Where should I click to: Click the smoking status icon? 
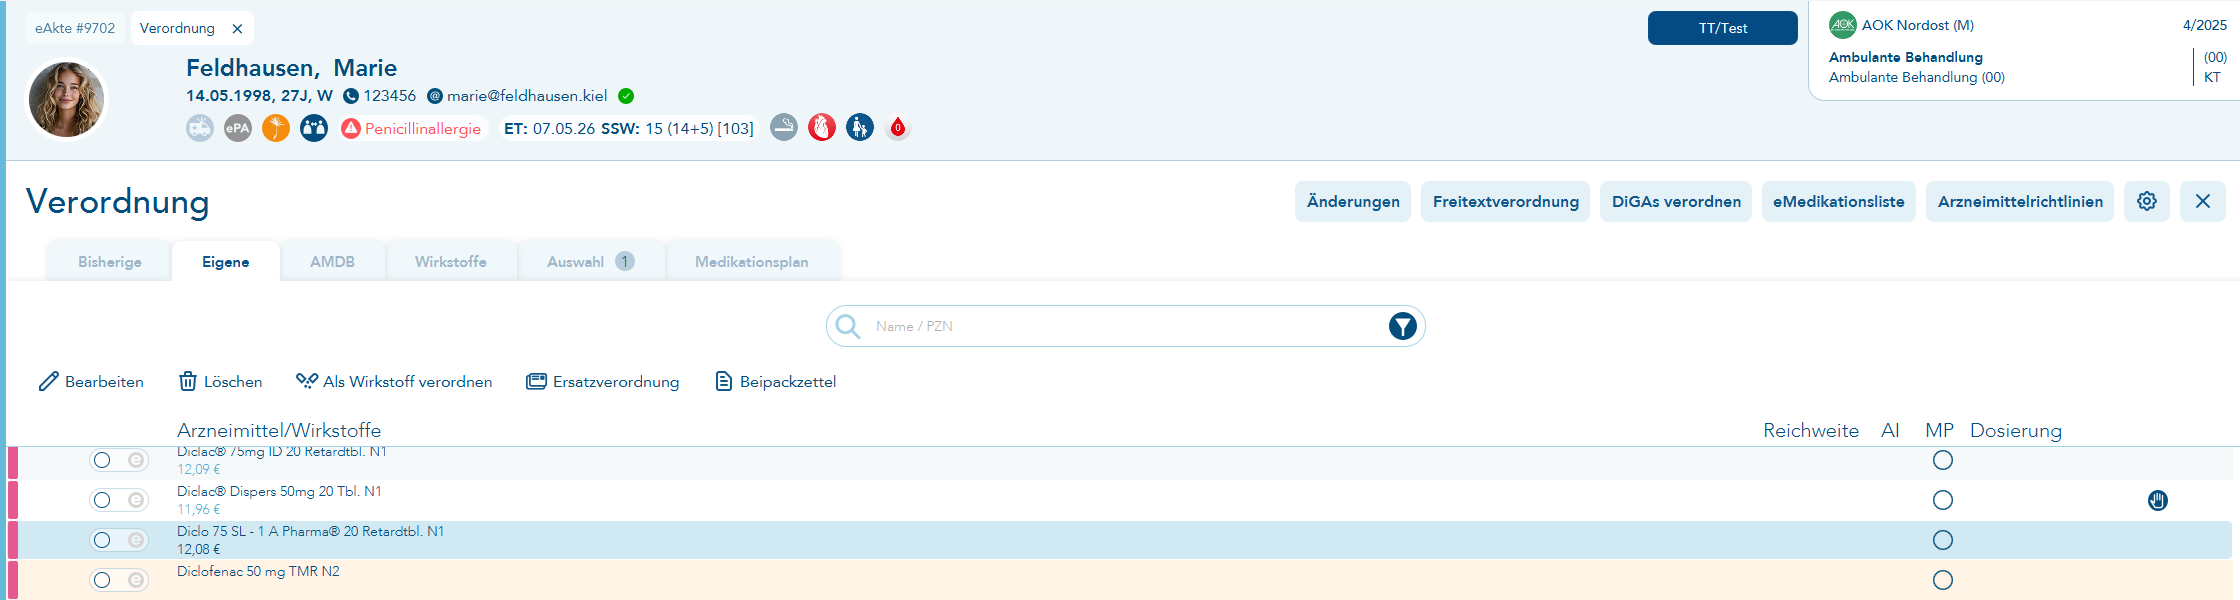(x=784, y=127)
